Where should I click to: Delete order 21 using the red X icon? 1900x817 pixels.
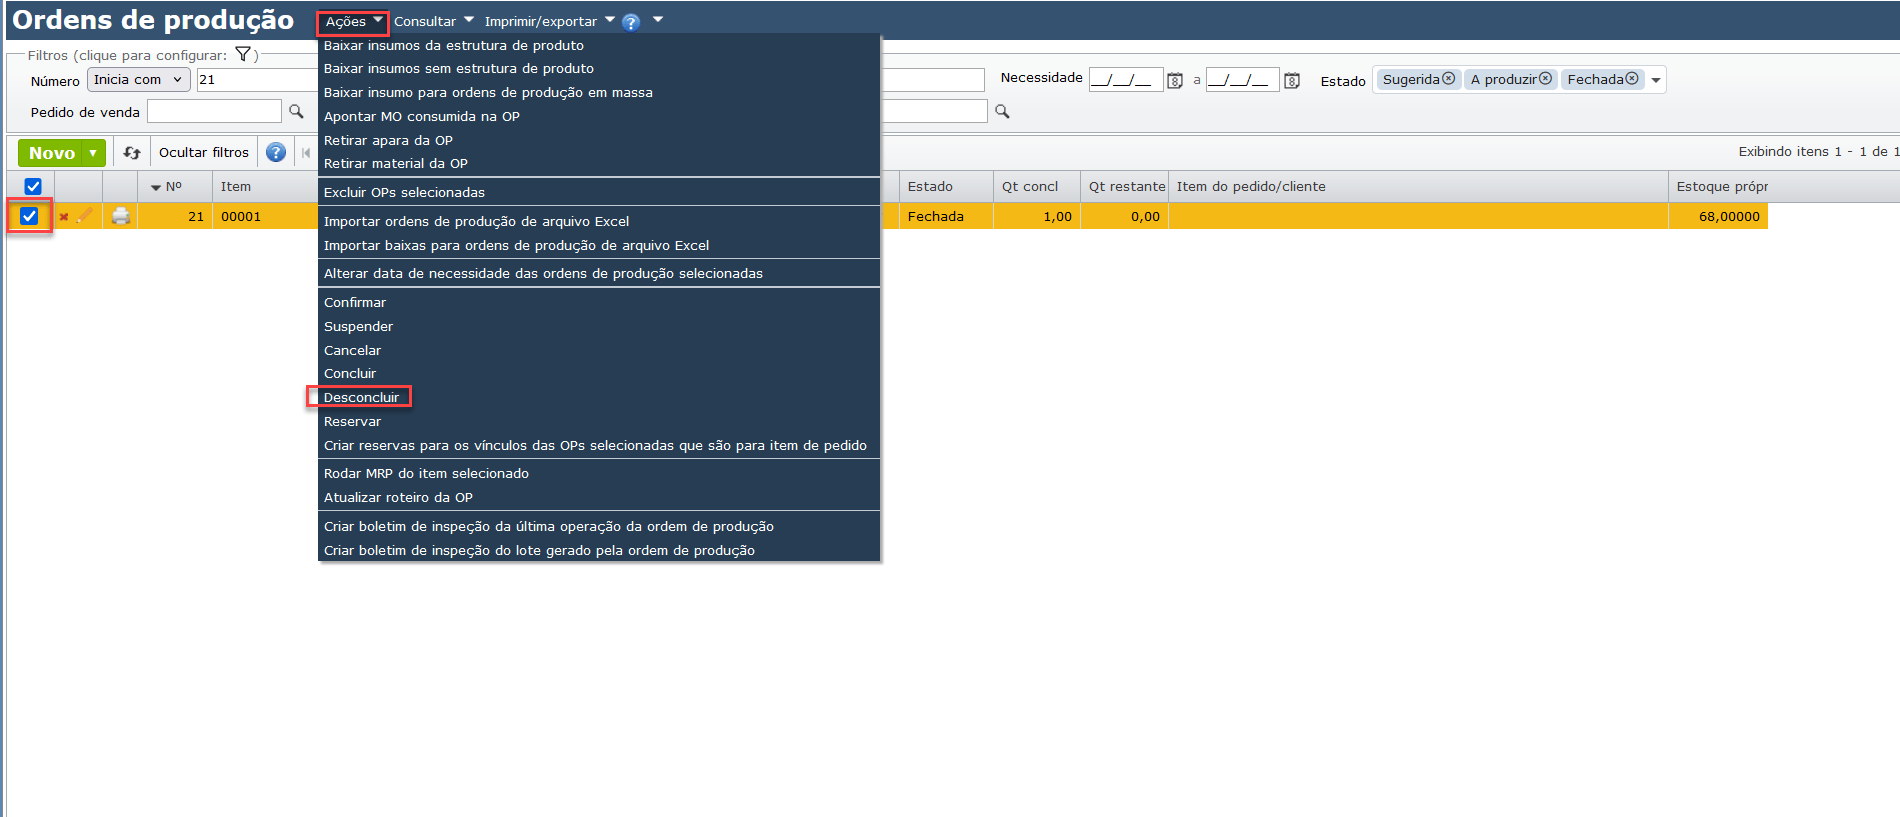[x=64, y=216]
